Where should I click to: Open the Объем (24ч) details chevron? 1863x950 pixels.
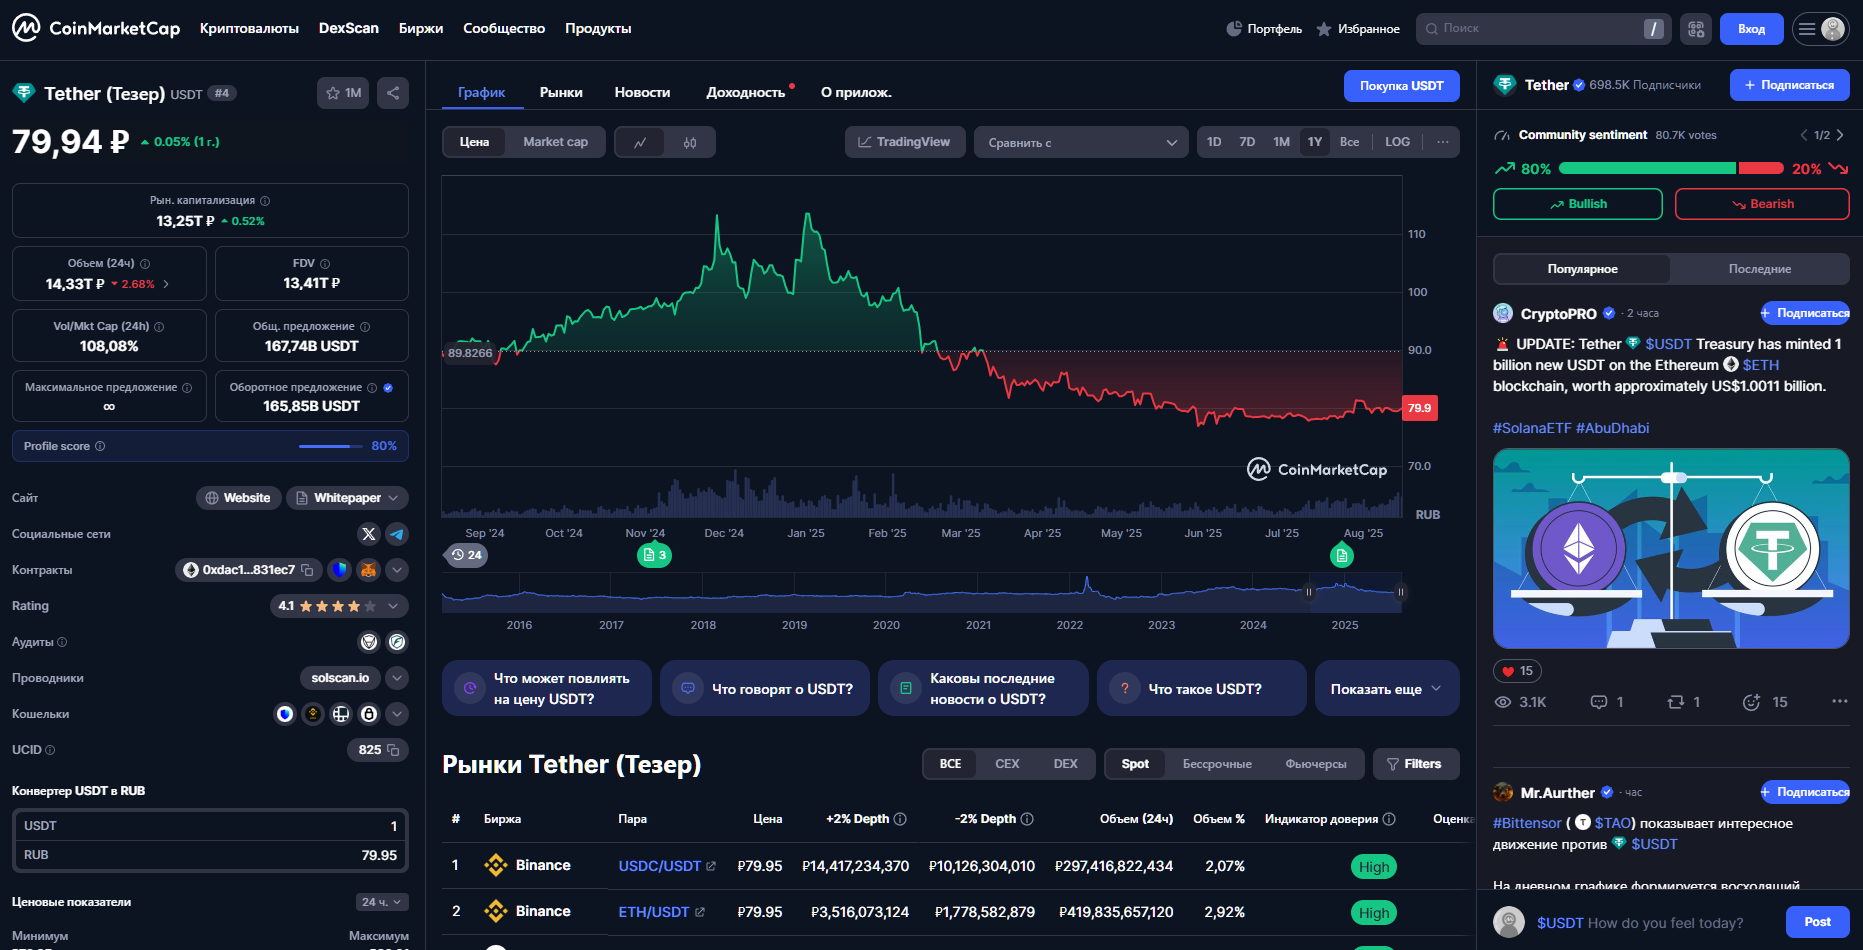coord(166,284)
